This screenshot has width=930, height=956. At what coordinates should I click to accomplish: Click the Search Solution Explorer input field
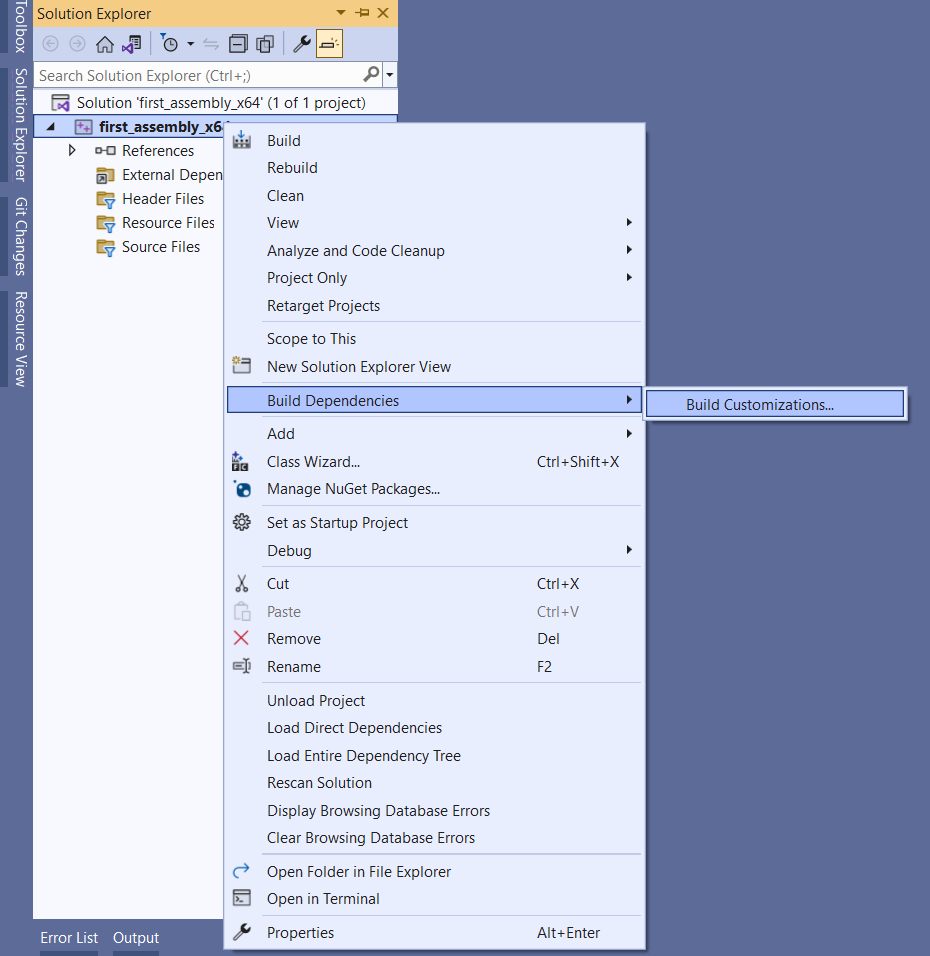[198, 75]
